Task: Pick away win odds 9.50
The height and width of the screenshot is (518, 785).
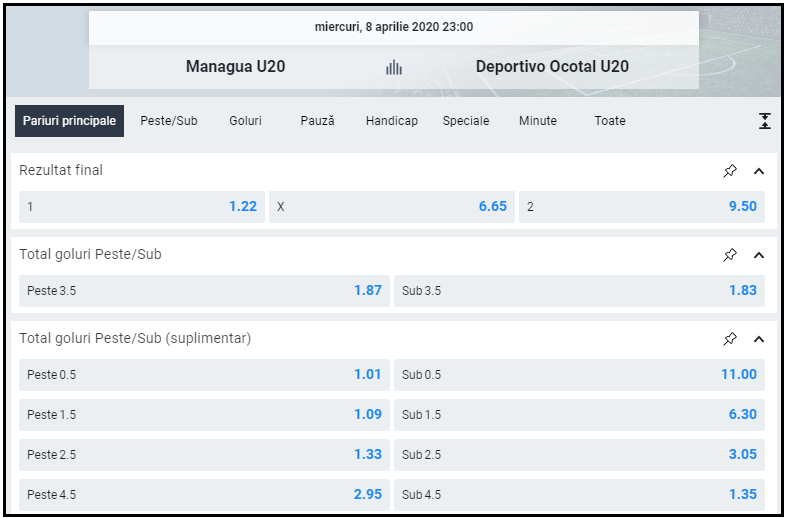Action: (x=641, y=207)
